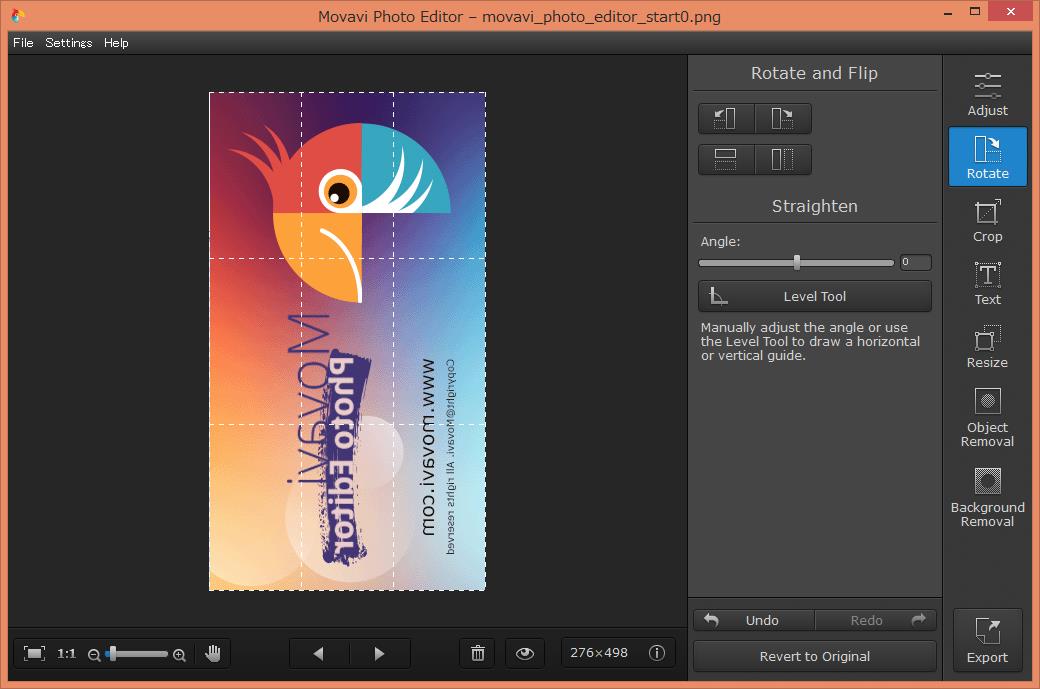This screenshot has width=1040, height=689.
Task: Fit image to window
Action: click(x=34, y=654)
